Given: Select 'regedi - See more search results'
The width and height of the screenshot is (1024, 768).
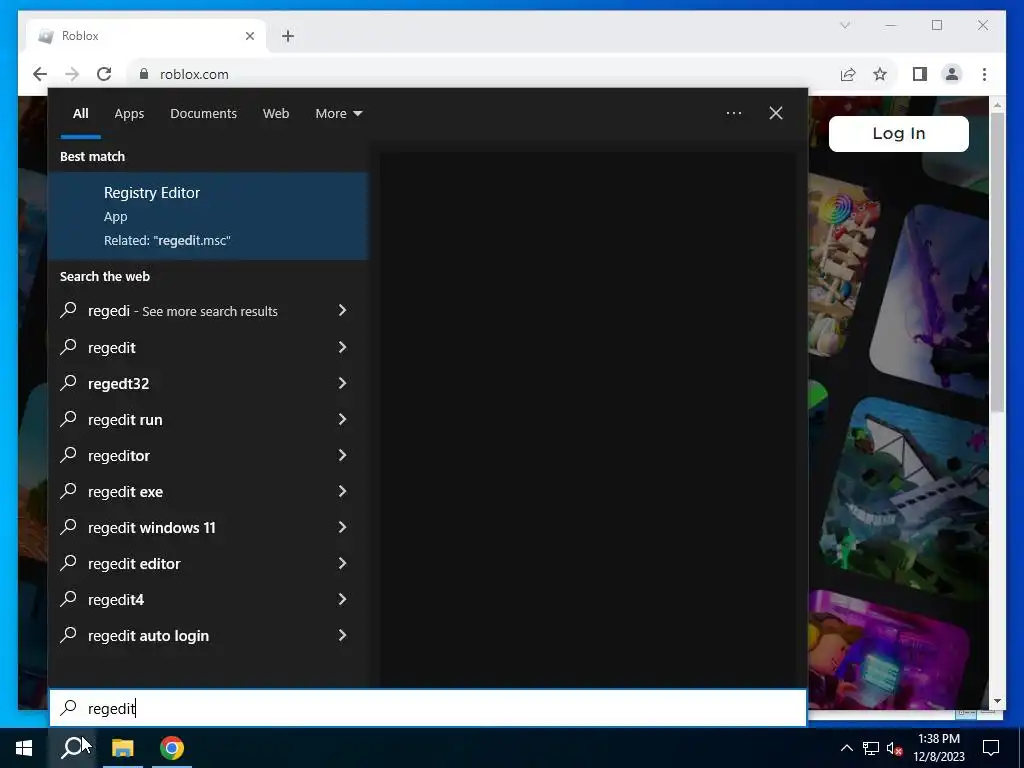Looking at the screenshot, I should coord(208,311).
